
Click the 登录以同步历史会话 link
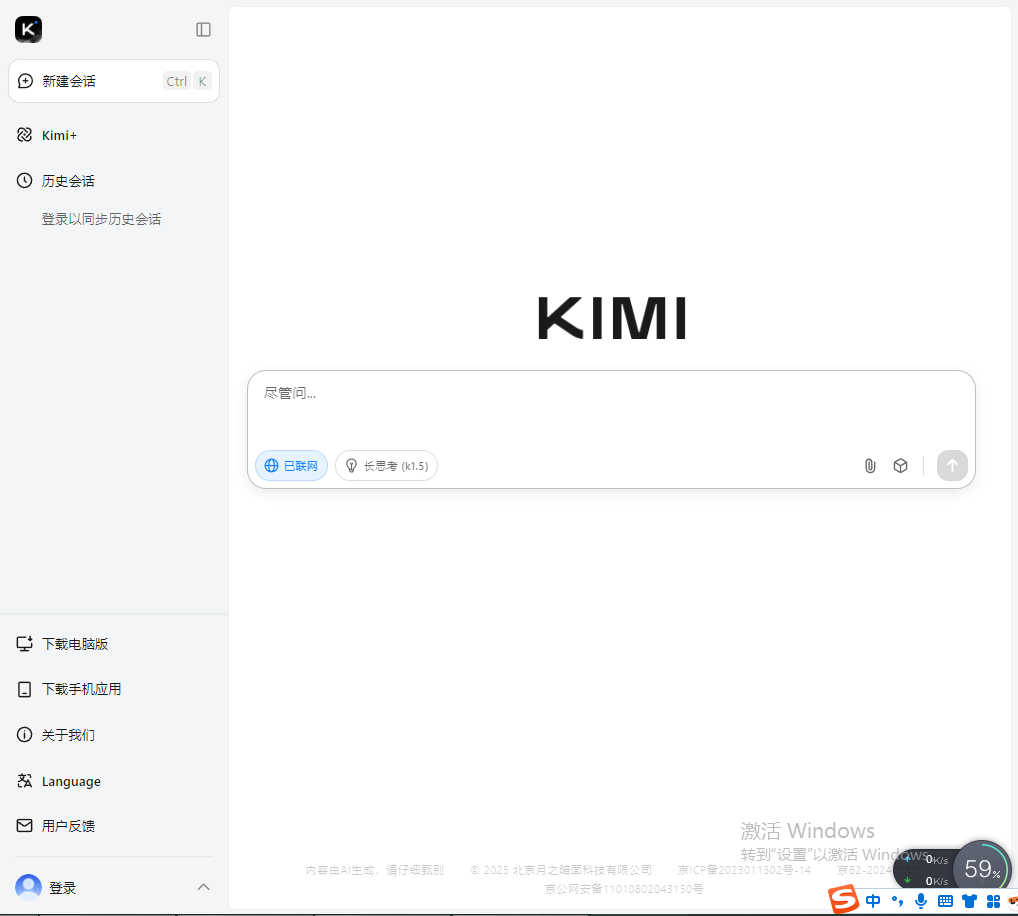point(101,219)
